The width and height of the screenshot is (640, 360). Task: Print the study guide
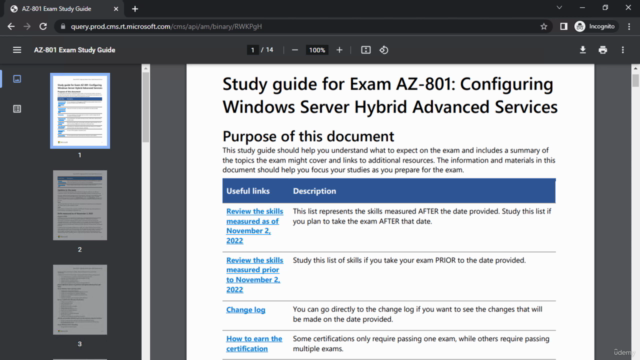(602, 50)
